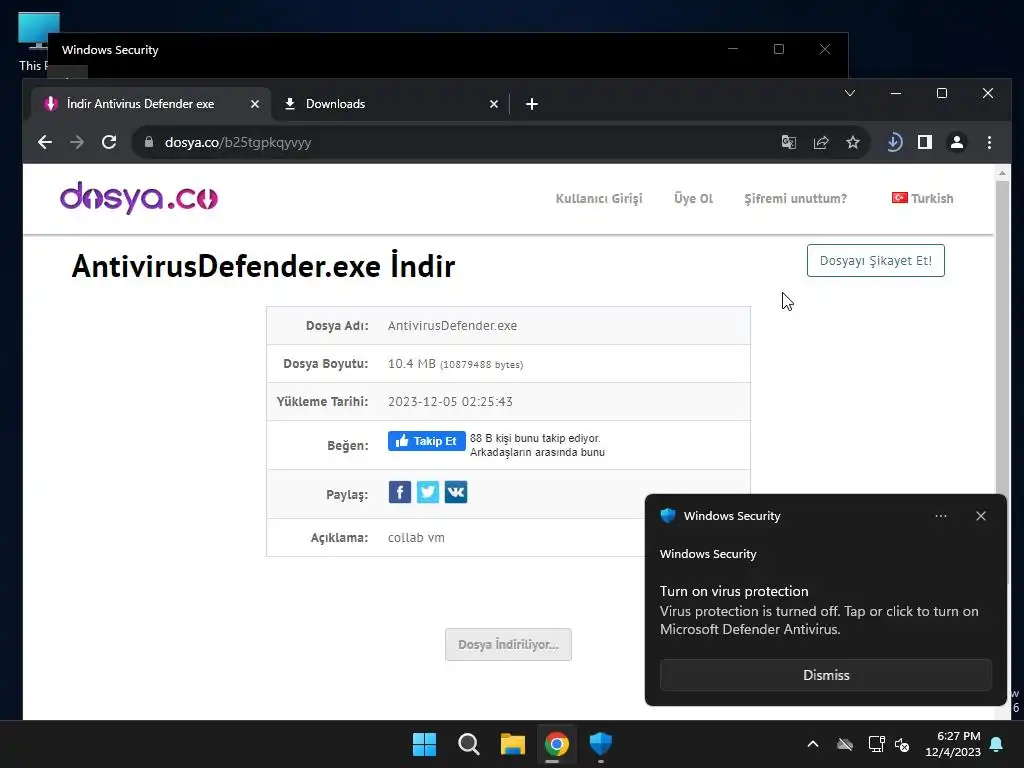
Task: Open the Windows Start menu
Action: [x=424, y=744]
